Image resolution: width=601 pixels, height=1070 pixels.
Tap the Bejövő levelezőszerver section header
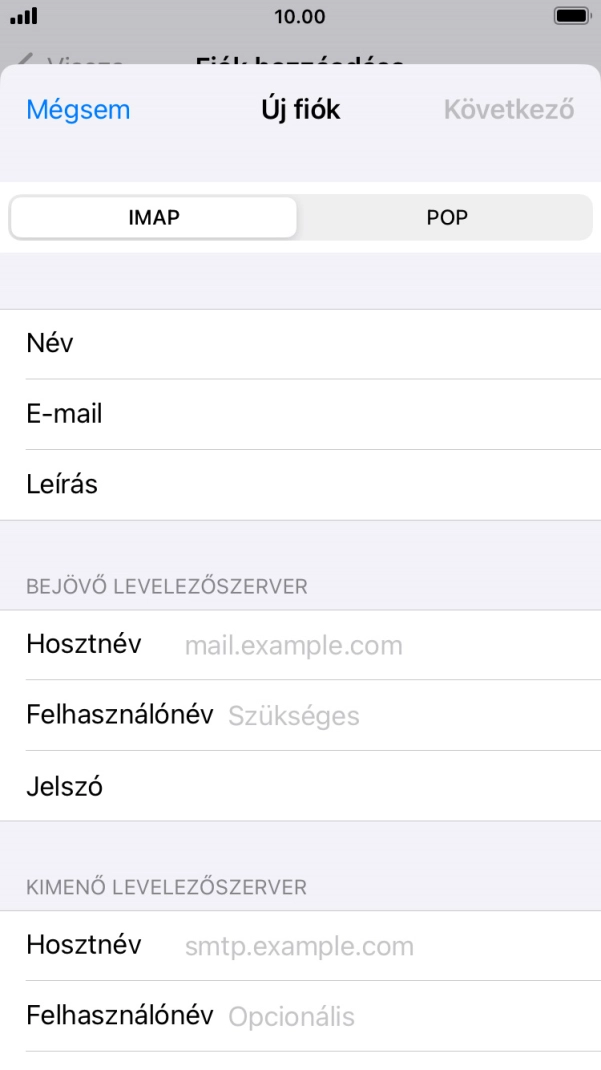(x=166, y=587)
